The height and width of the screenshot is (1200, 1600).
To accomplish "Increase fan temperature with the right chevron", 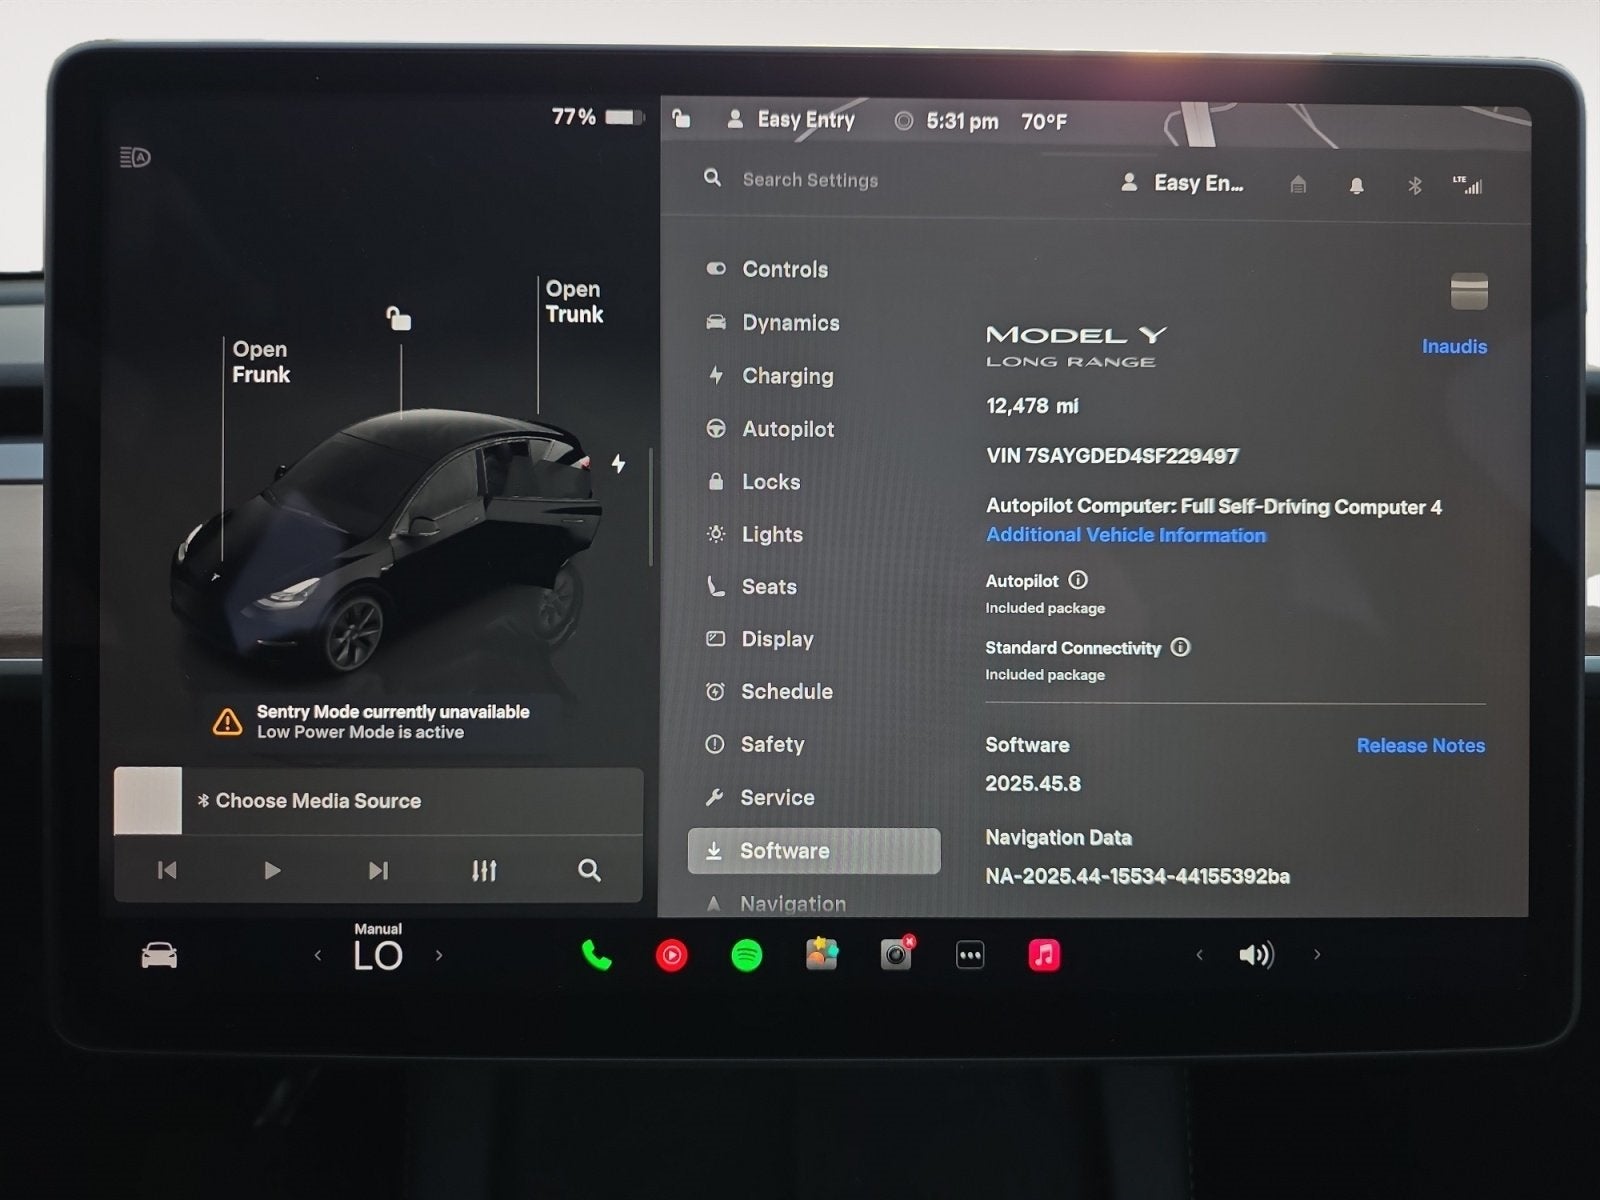I will coord(439,955).
